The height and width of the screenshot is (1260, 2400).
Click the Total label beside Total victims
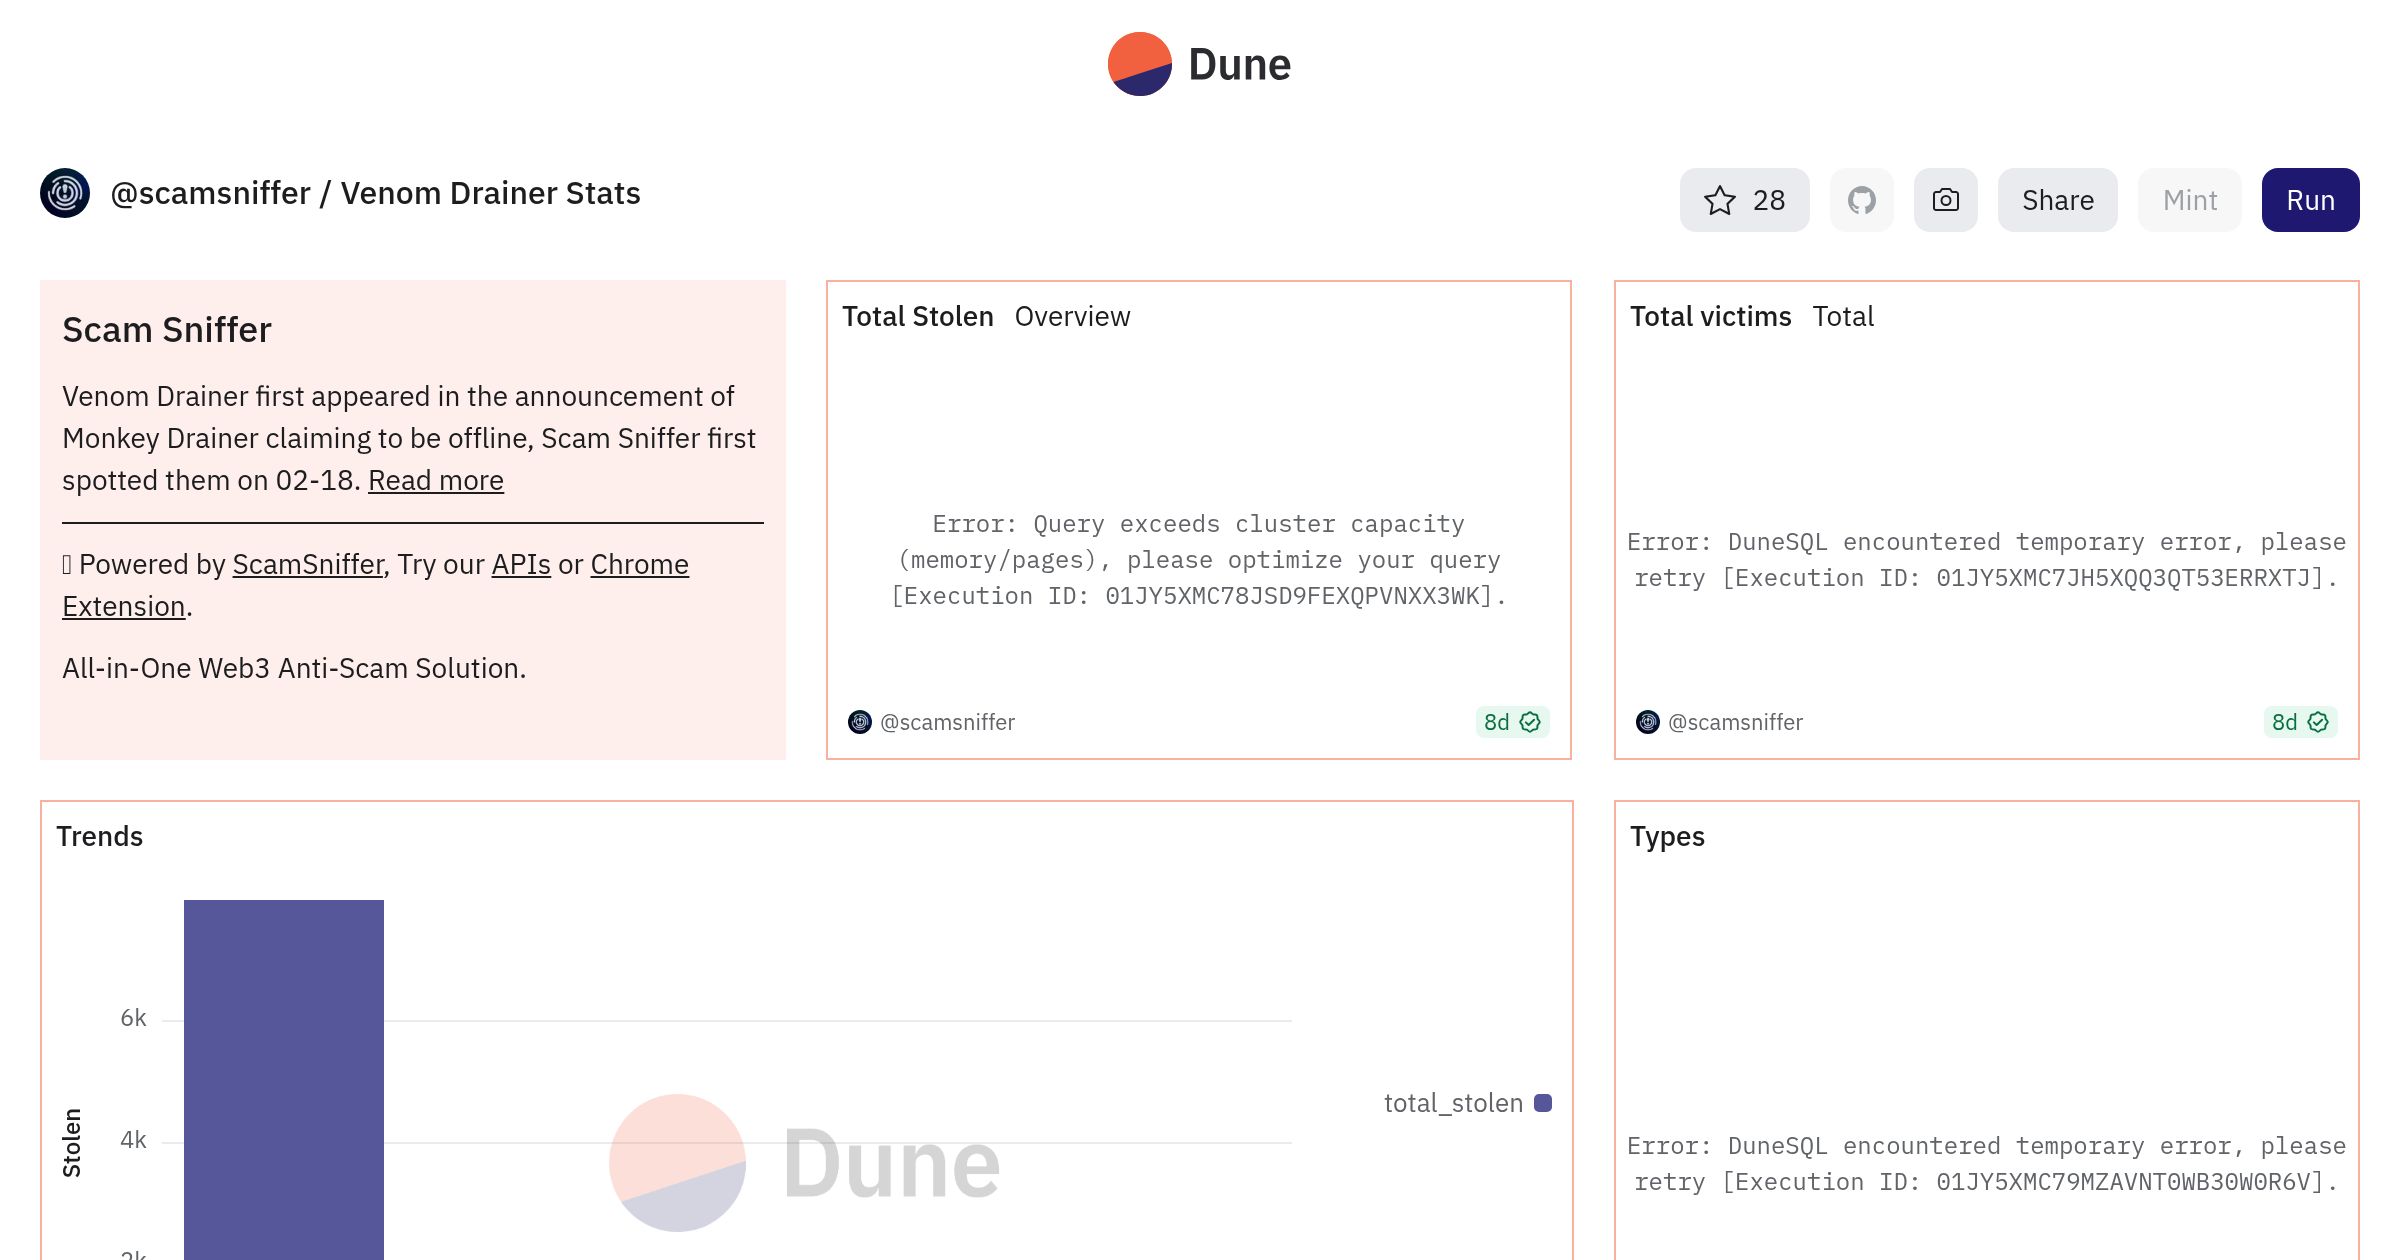1843,316
